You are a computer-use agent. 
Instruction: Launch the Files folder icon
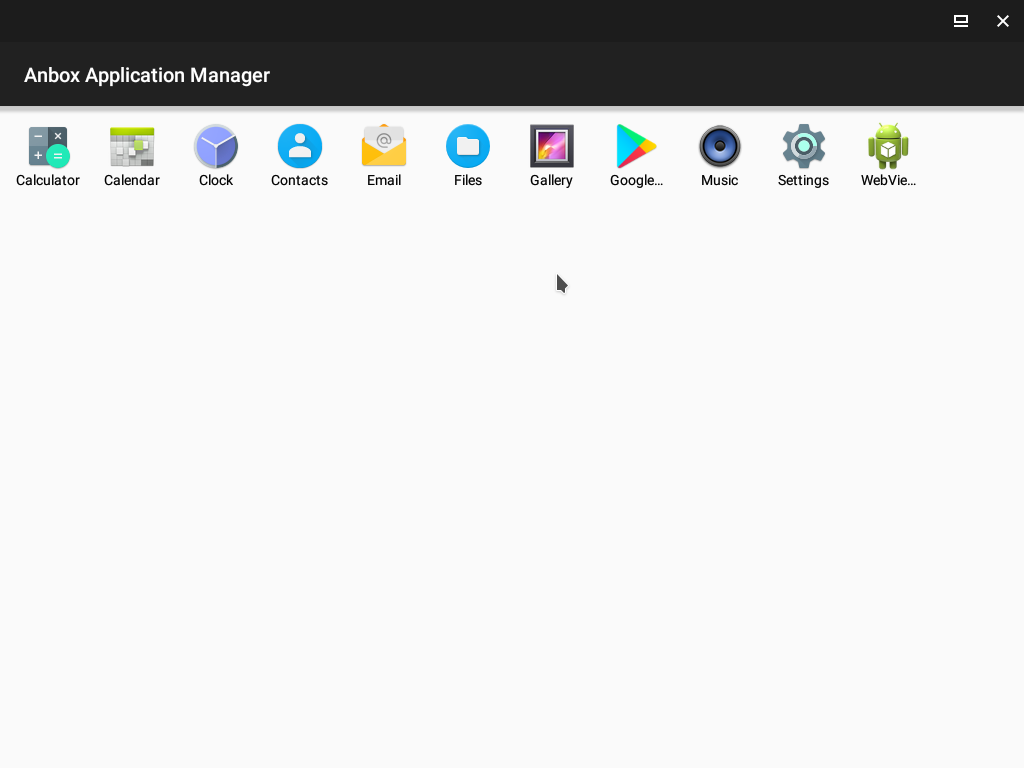tap(468, 147)
